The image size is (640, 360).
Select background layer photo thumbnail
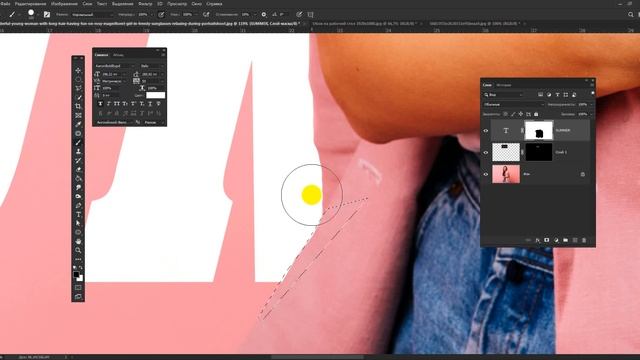pos(506,174)
